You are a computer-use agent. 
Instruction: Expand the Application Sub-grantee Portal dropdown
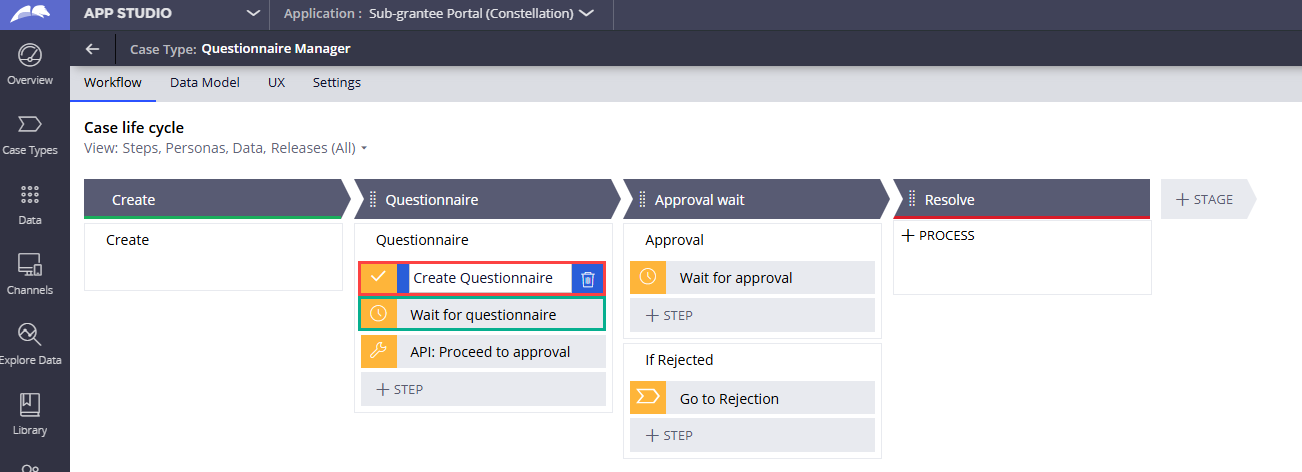[586, 14]
